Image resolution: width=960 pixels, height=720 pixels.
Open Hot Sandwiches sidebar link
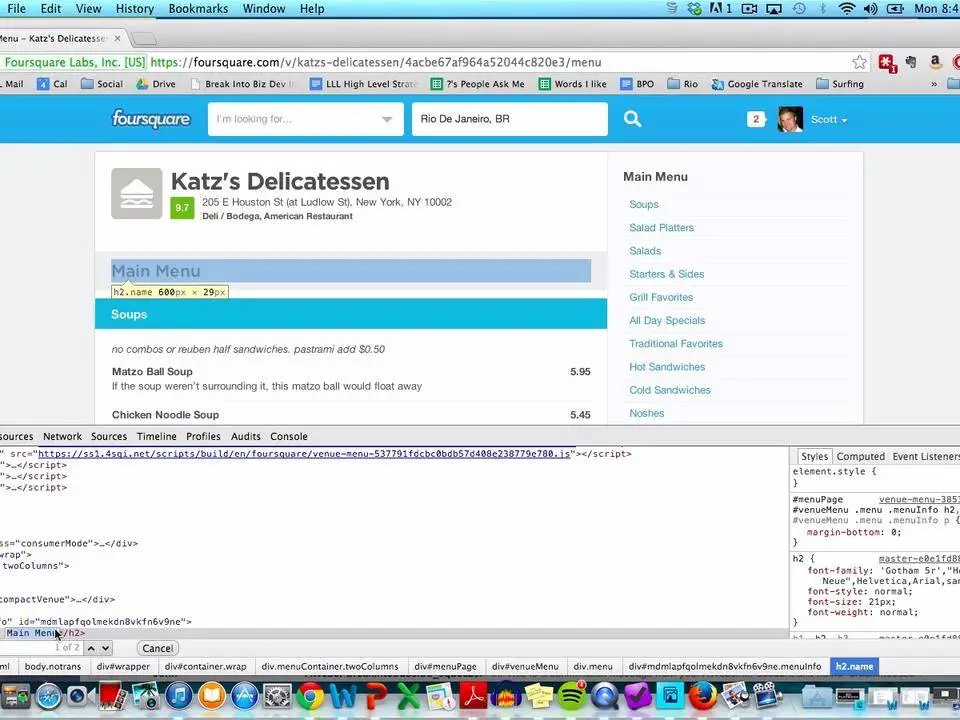click(667, 367)
